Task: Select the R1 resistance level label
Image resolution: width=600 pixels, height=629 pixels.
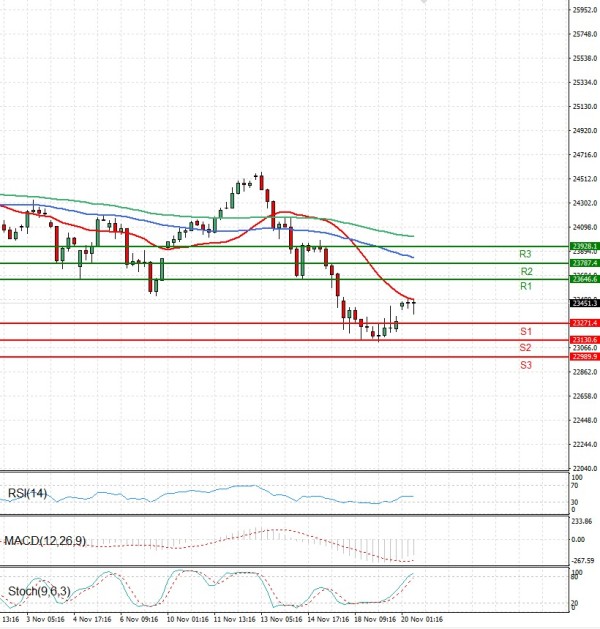Action: tap(525, 287)
